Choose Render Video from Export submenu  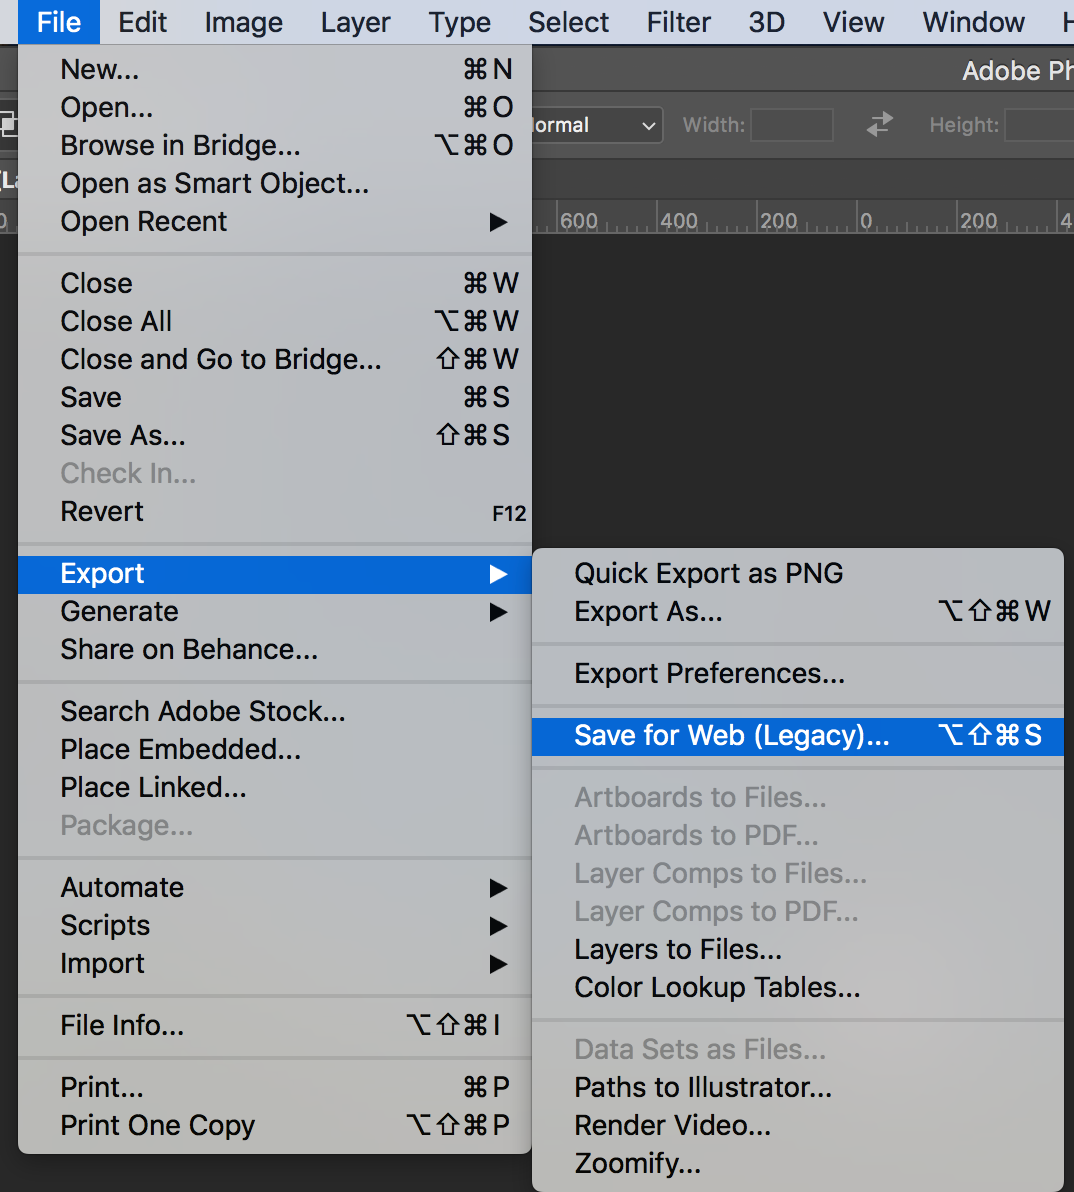672,1126
